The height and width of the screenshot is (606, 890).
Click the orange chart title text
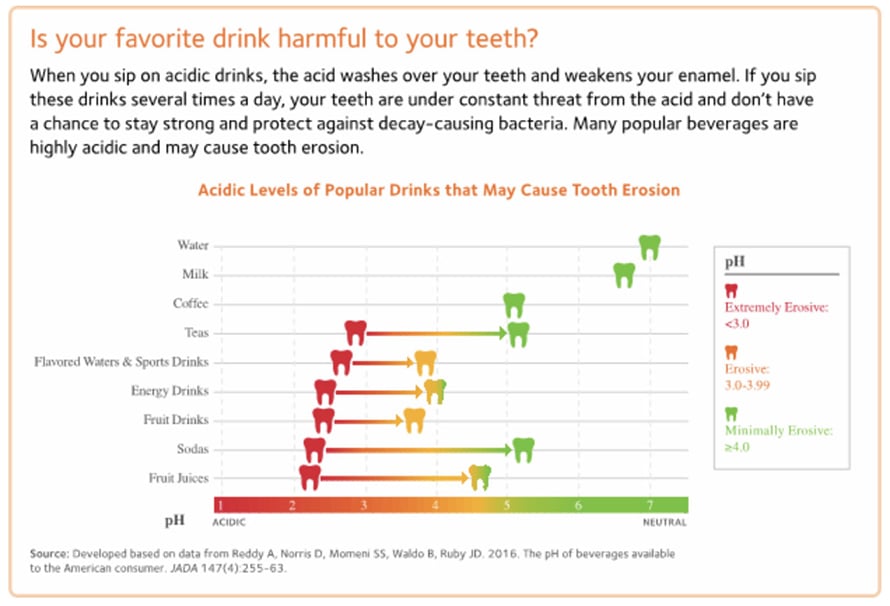pos(439,189)
